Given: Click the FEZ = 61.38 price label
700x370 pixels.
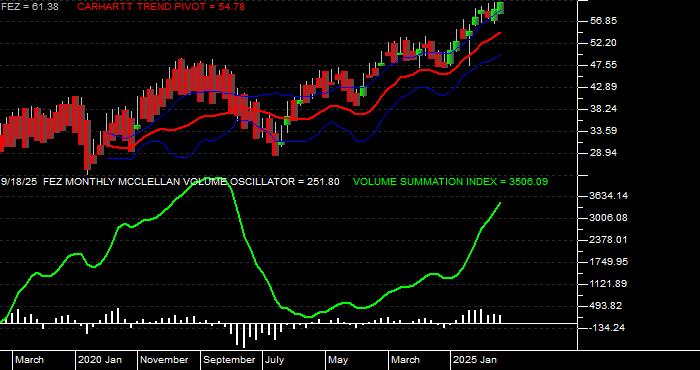Looking at the screenshot, I should pos(29,7).
